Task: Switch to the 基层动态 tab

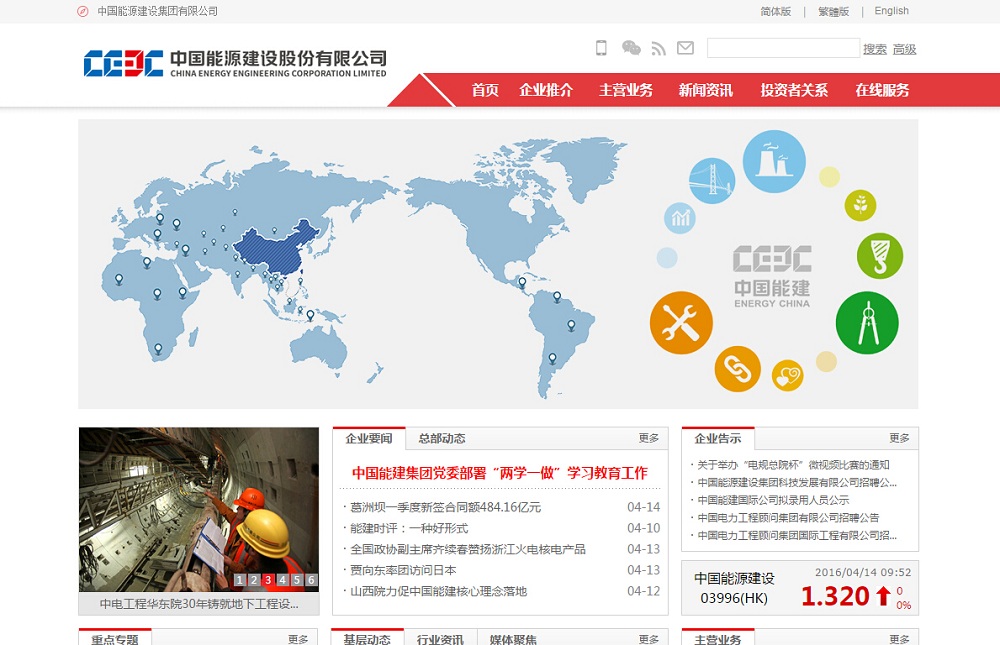Action: point(367,638)
